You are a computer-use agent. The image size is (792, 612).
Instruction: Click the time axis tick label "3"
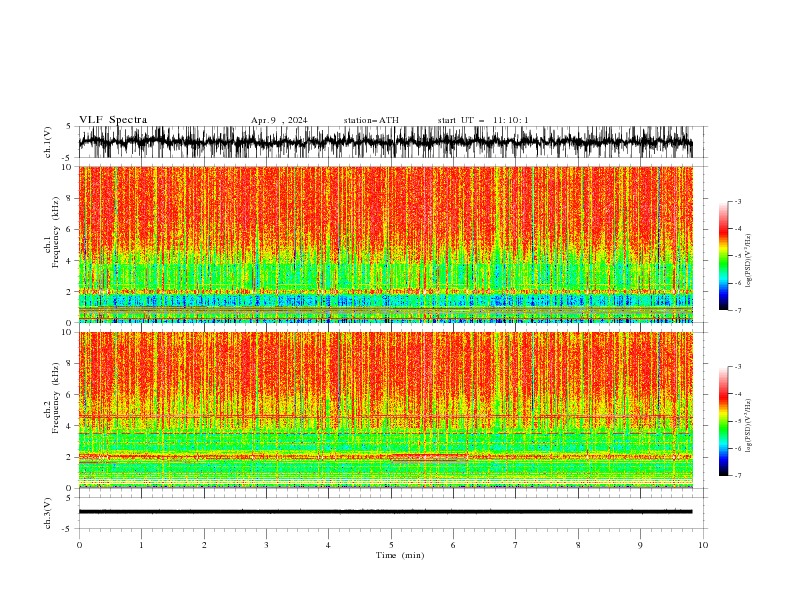(266, 545)
